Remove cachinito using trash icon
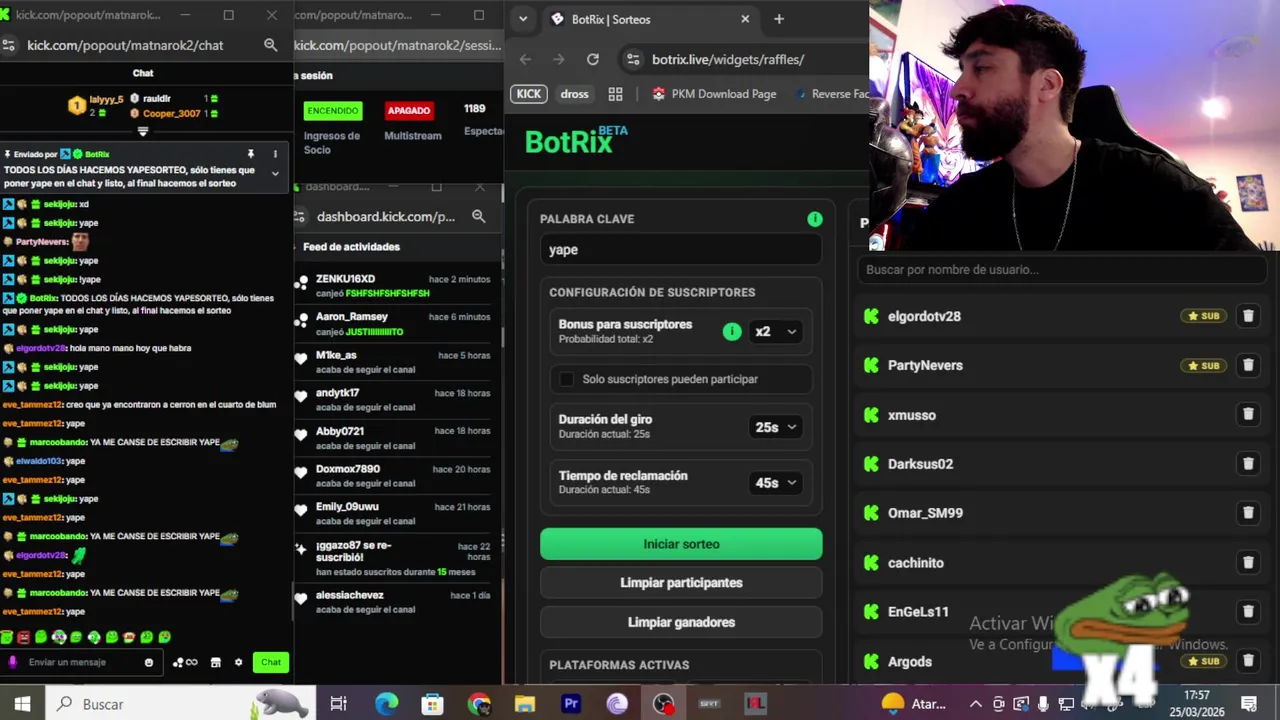The height and width of the screenshot is (720, 1280). coord(1248,562)
